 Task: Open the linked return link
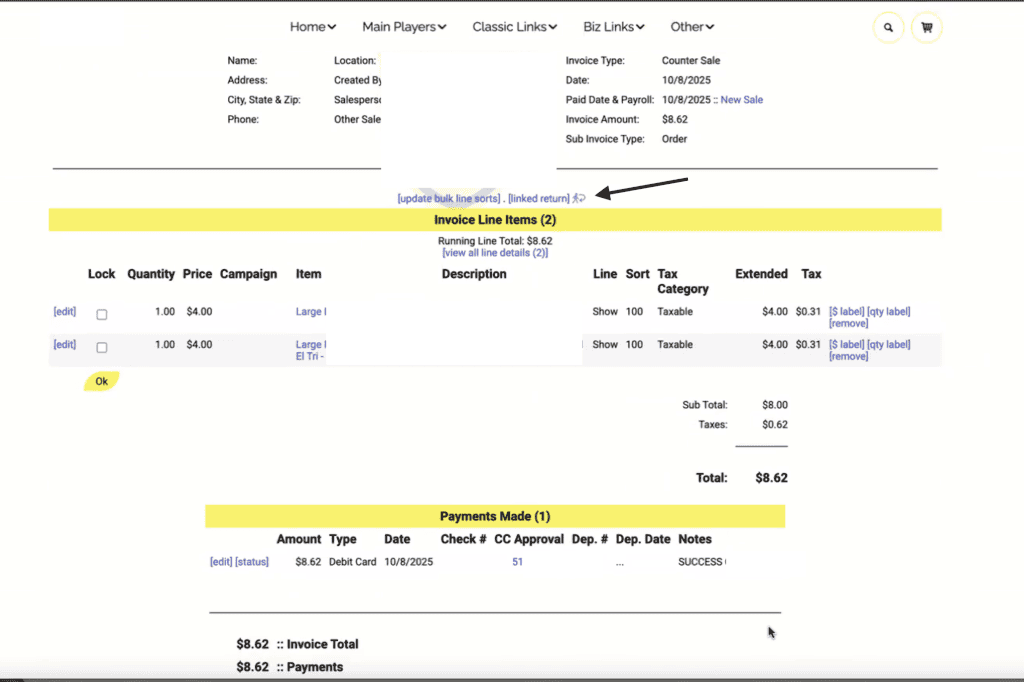(x=539, y=199)
